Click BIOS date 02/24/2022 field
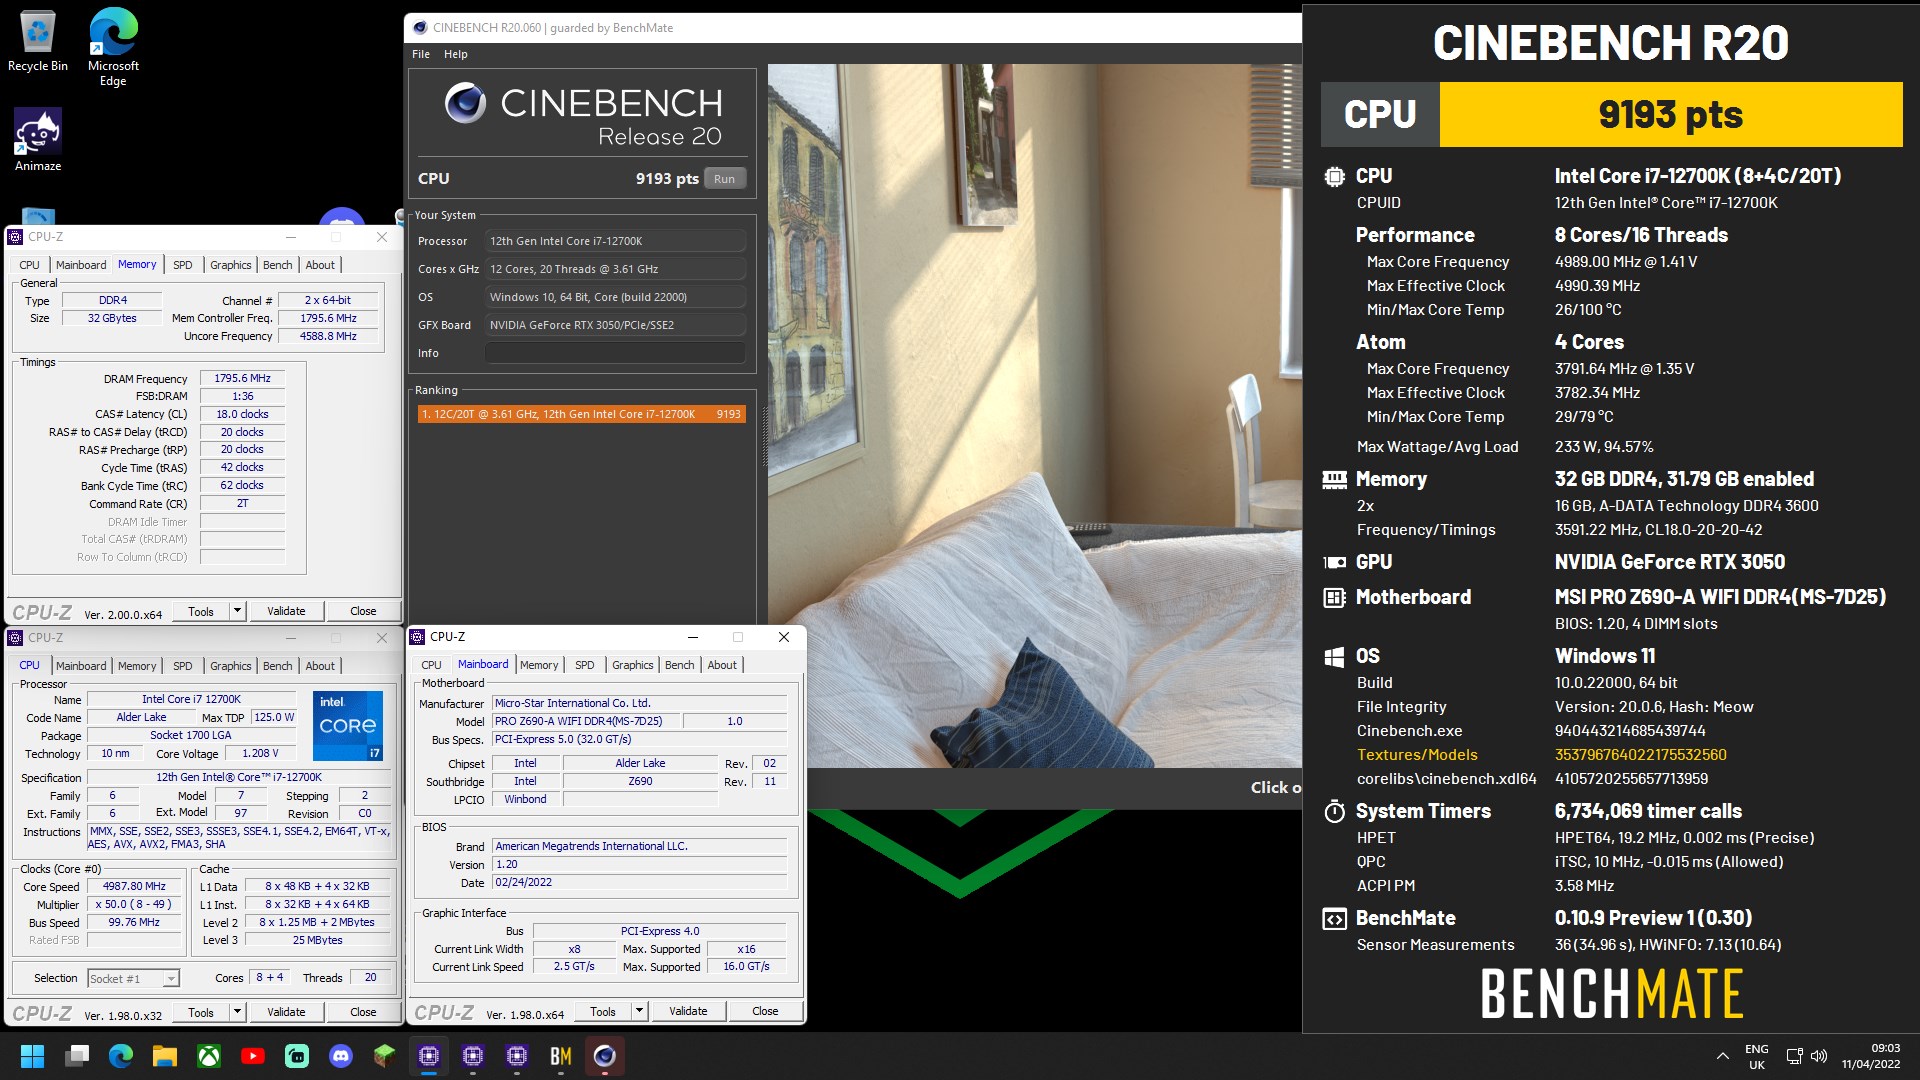 click(640, 883)
